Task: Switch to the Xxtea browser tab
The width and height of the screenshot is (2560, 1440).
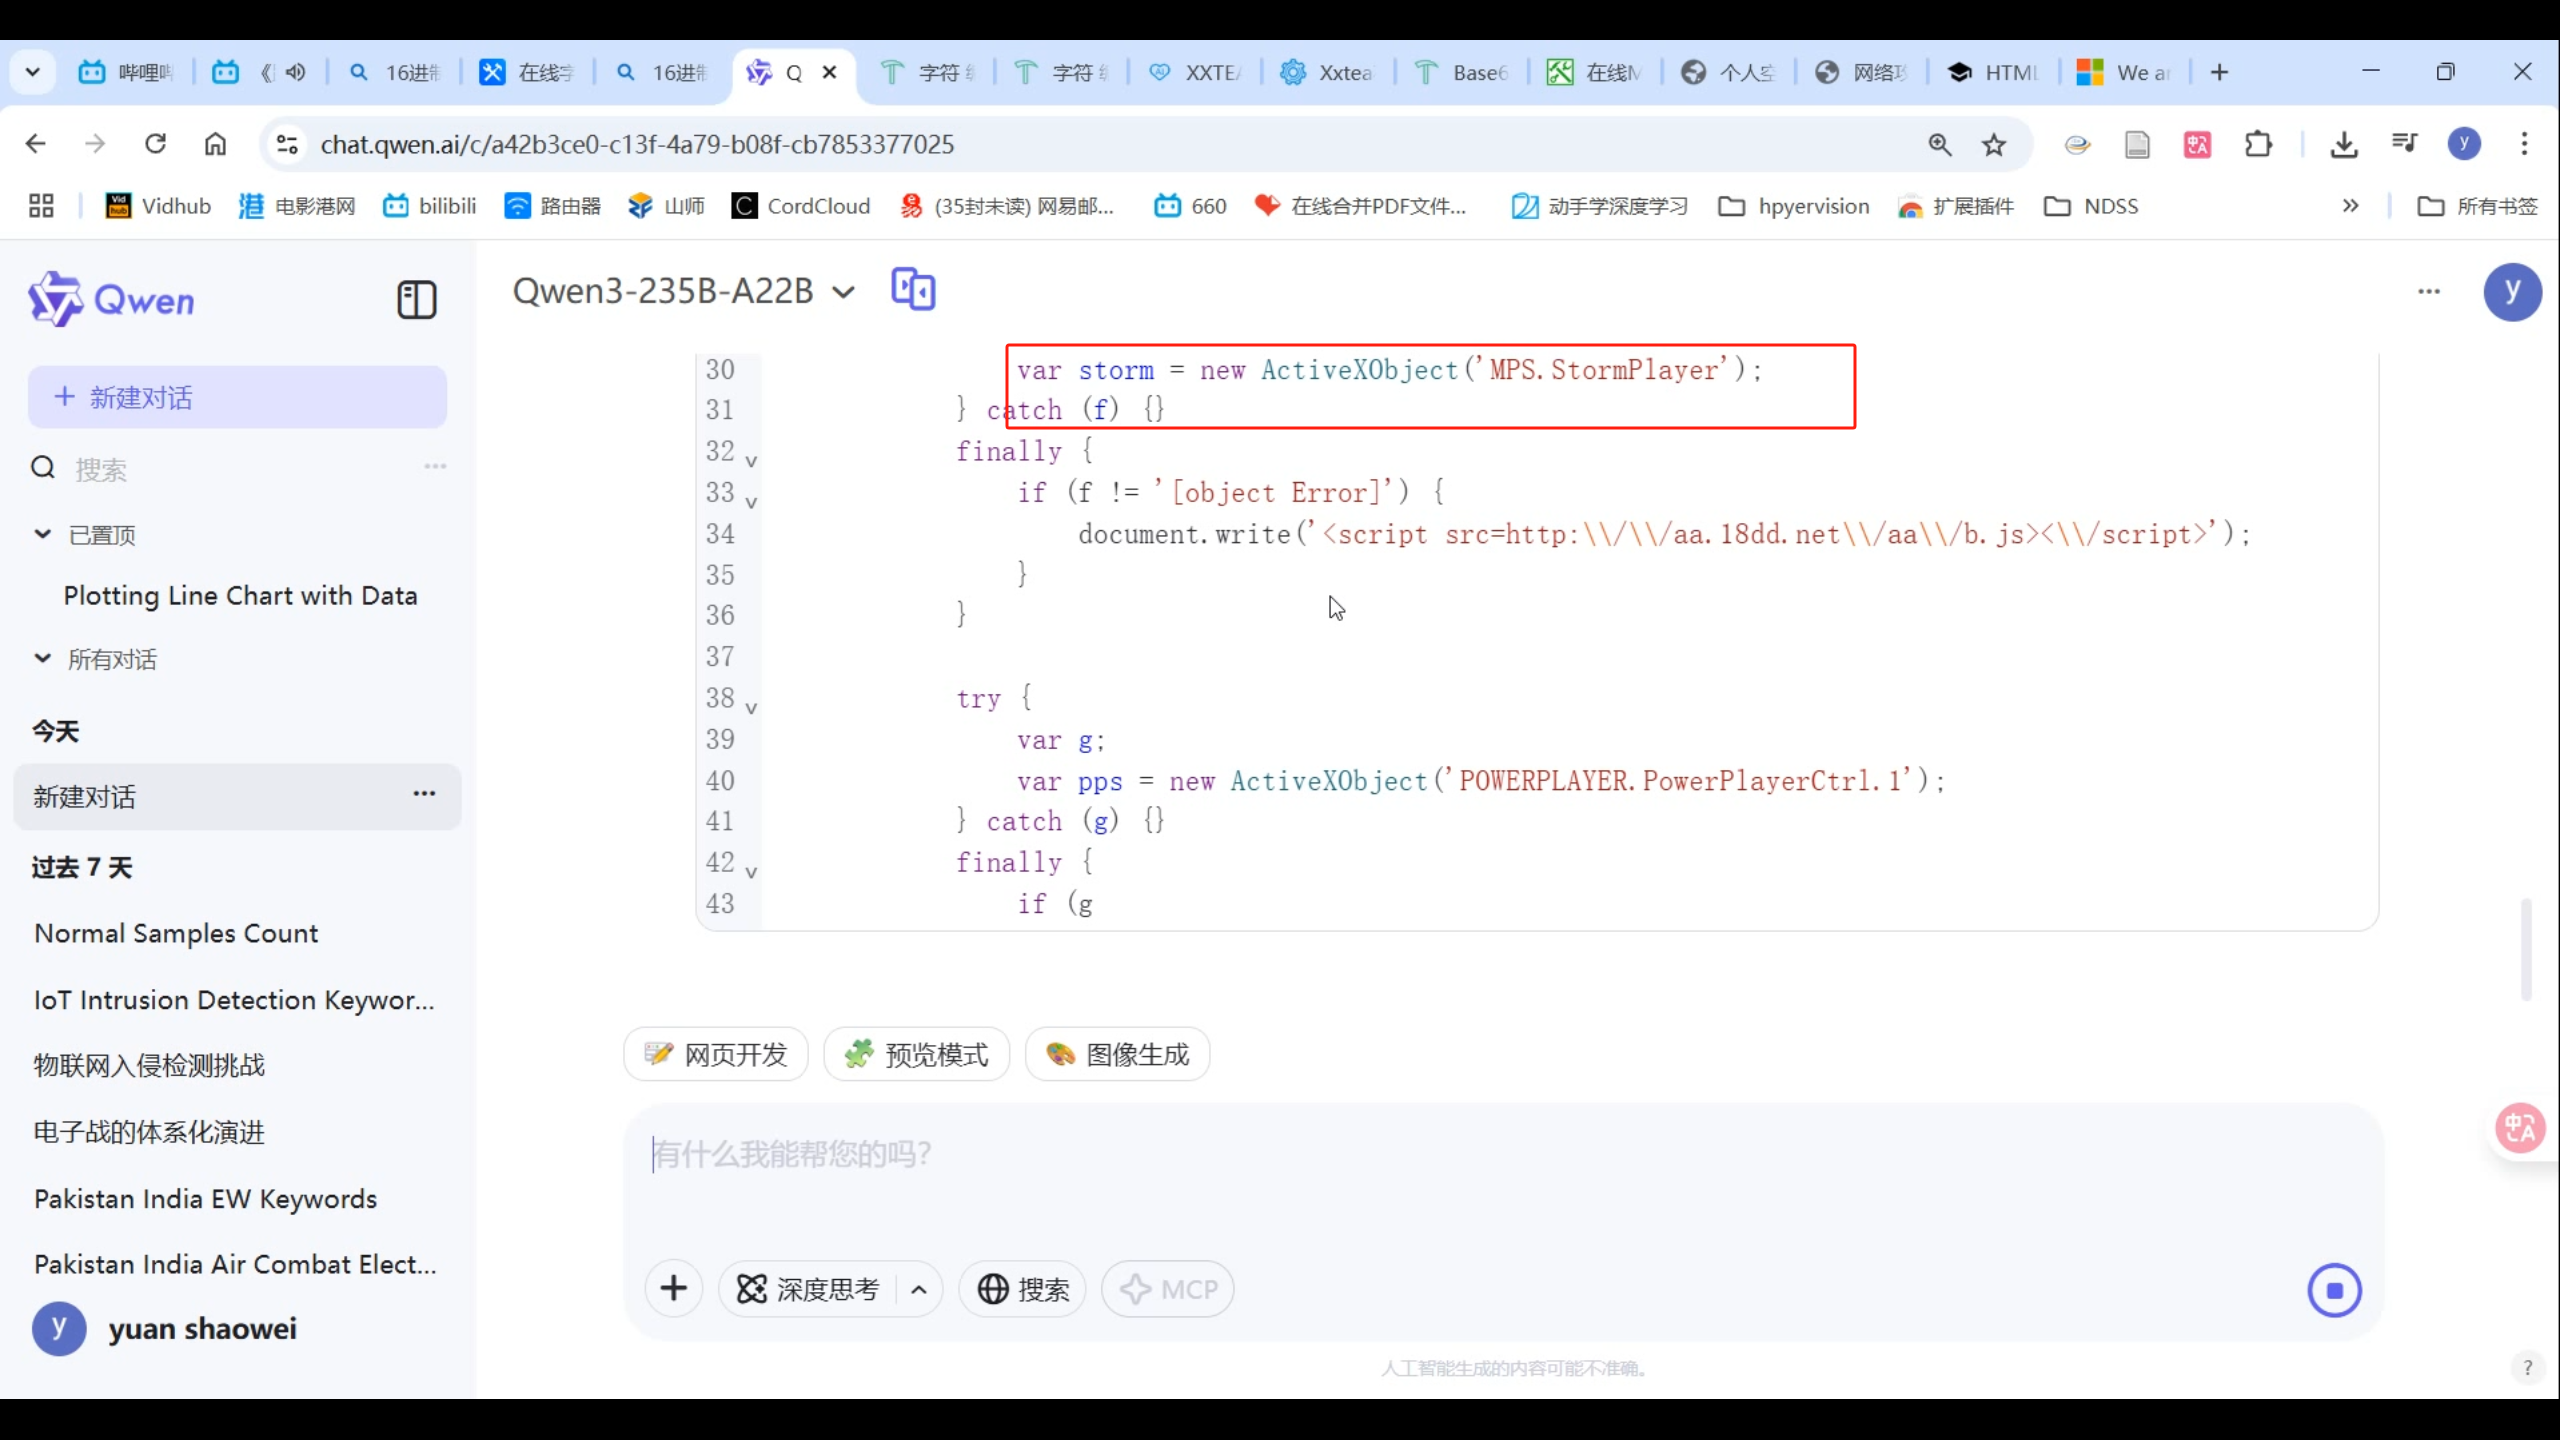Action: pos(1328,72)
